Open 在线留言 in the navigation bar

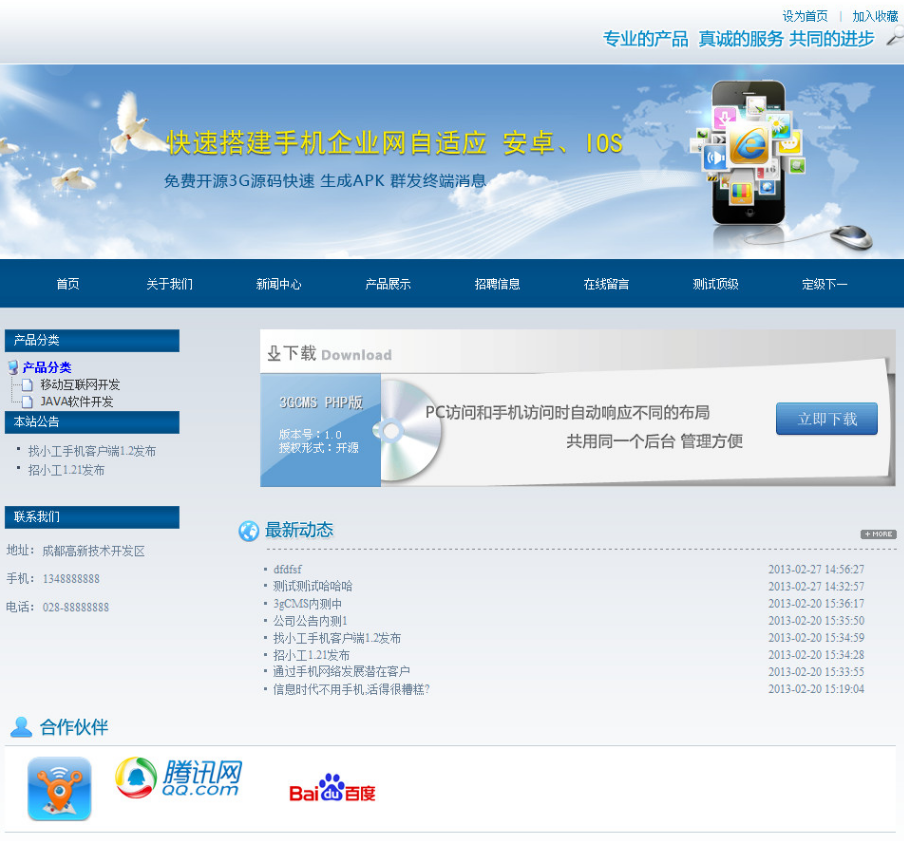coord(606,284)
